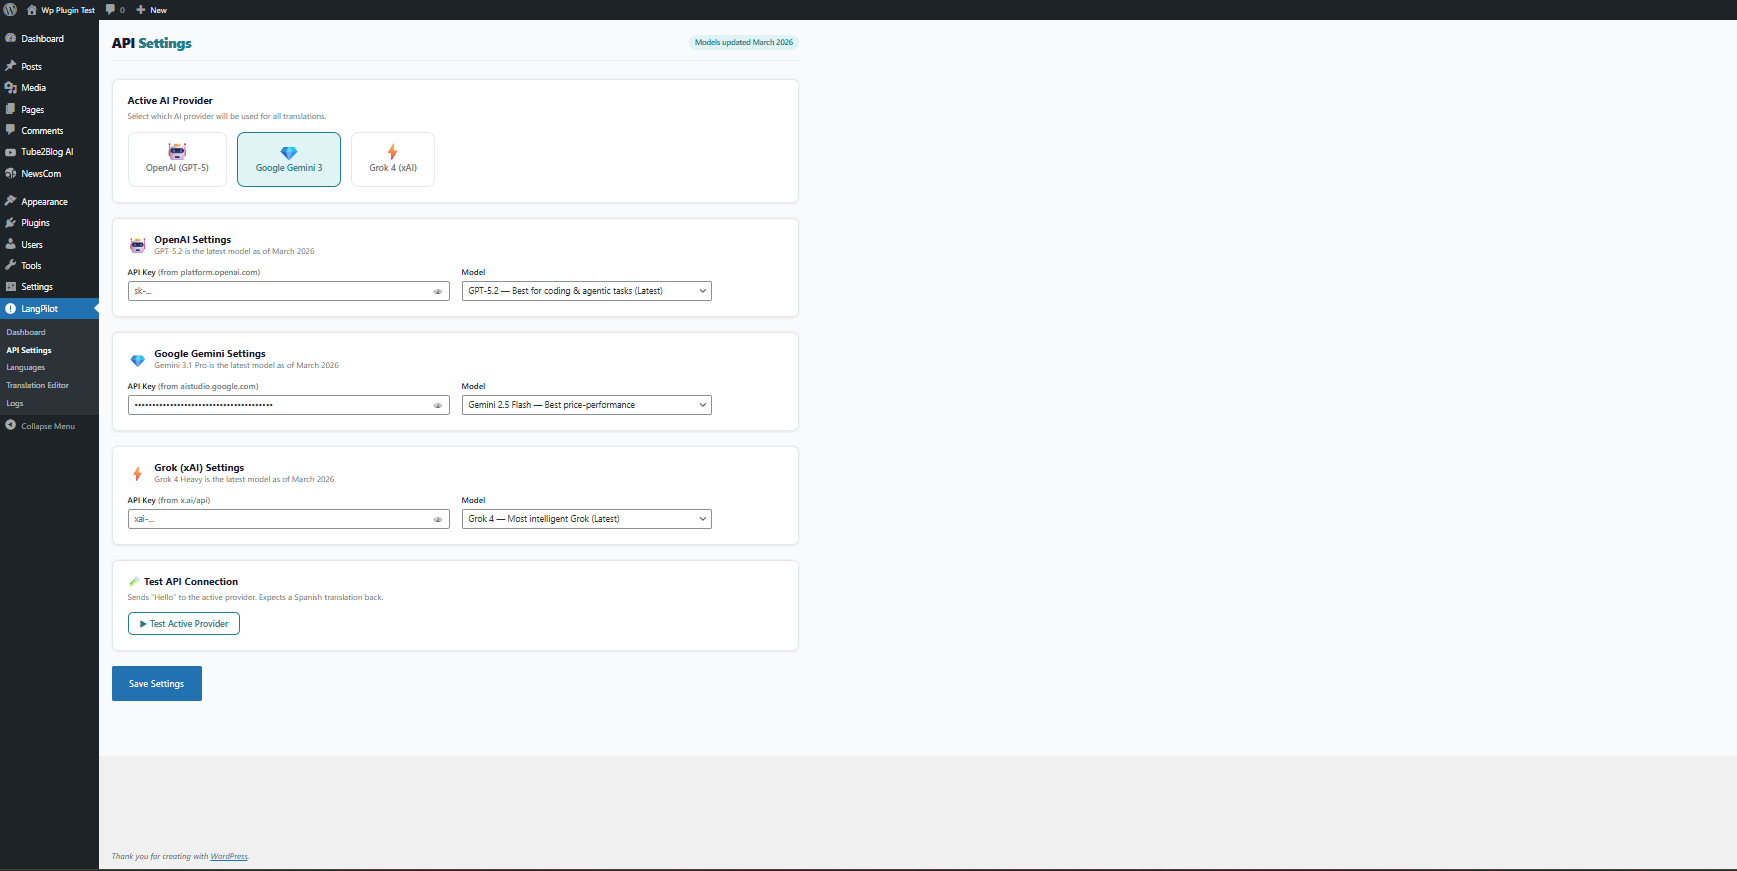This screenshot has width=1737, height=871.
Task: Click the Appearance brush icon
Action: pyautogui.click(x=11, y=201)
